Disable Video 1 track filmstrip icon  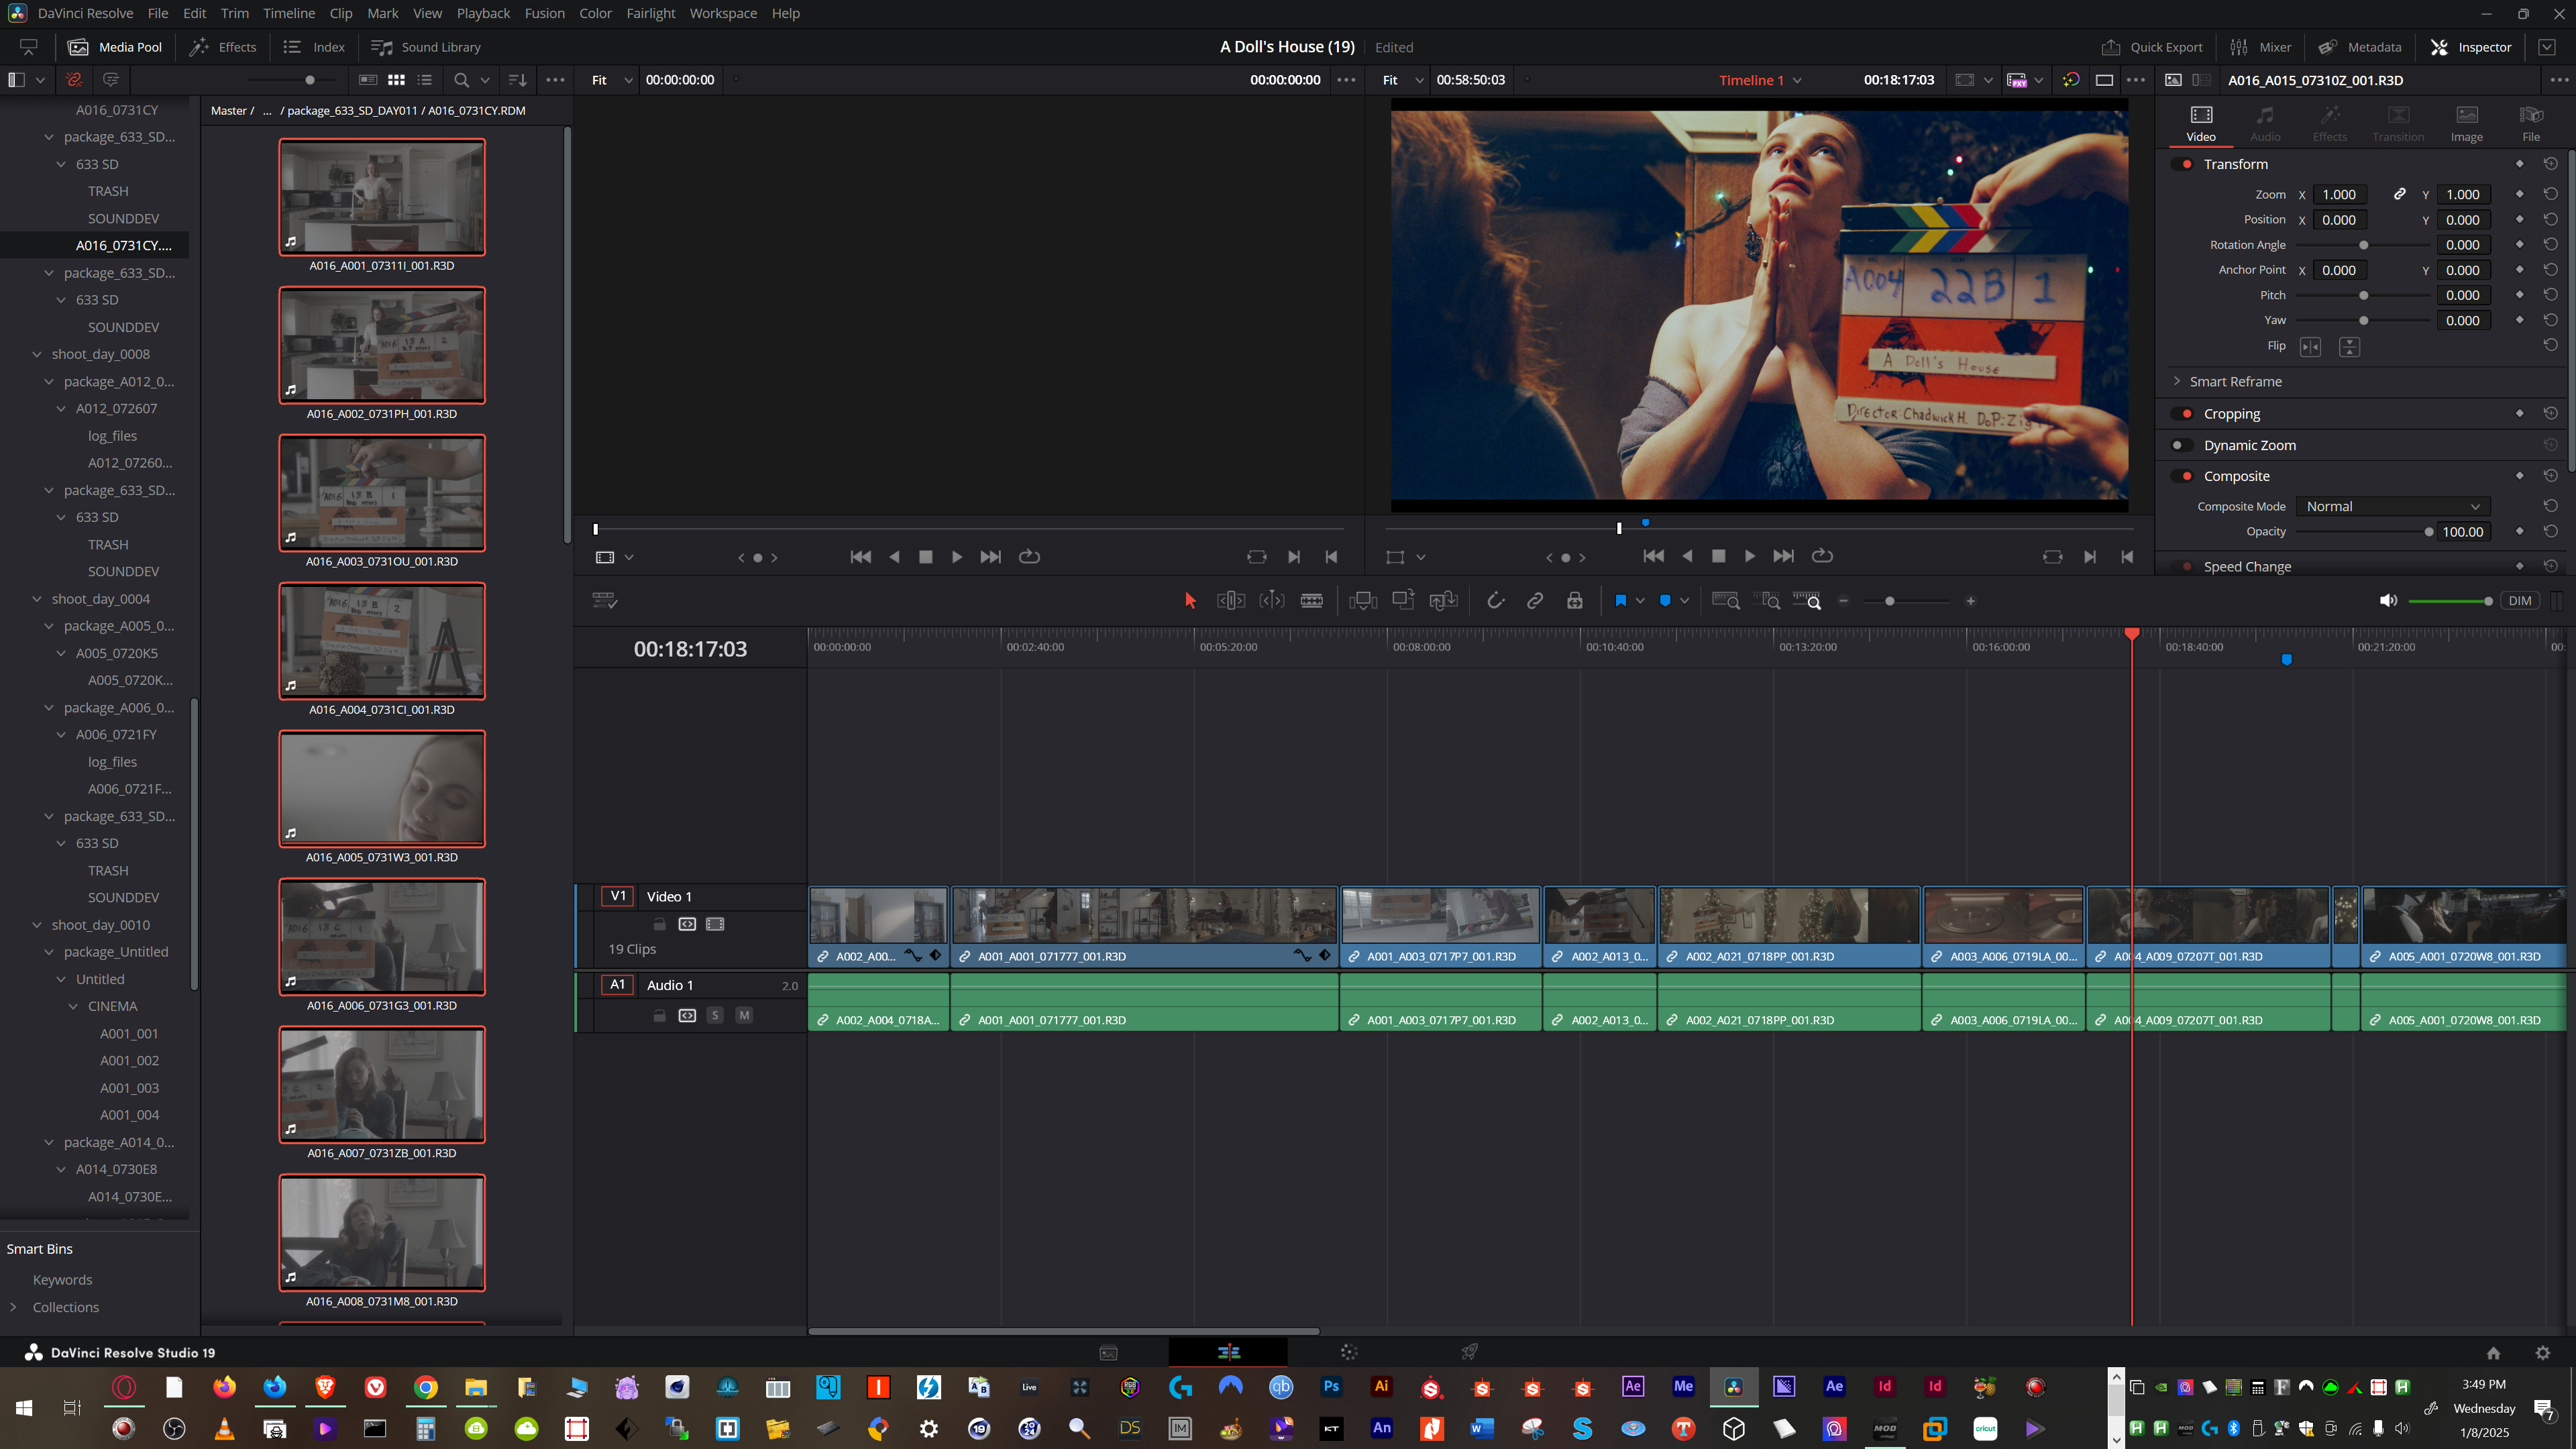715,924
